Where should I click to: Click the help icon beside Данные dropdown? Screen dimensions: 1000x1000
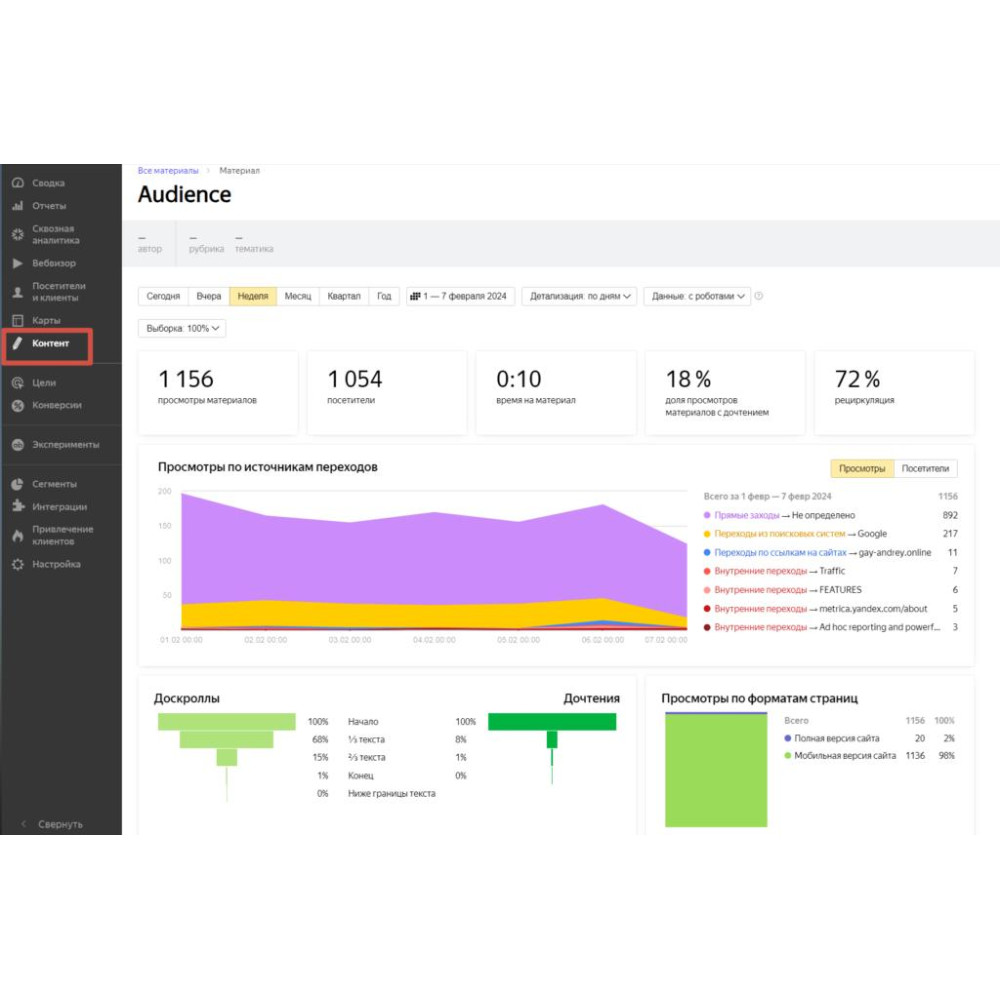click(x=759, y=297)
